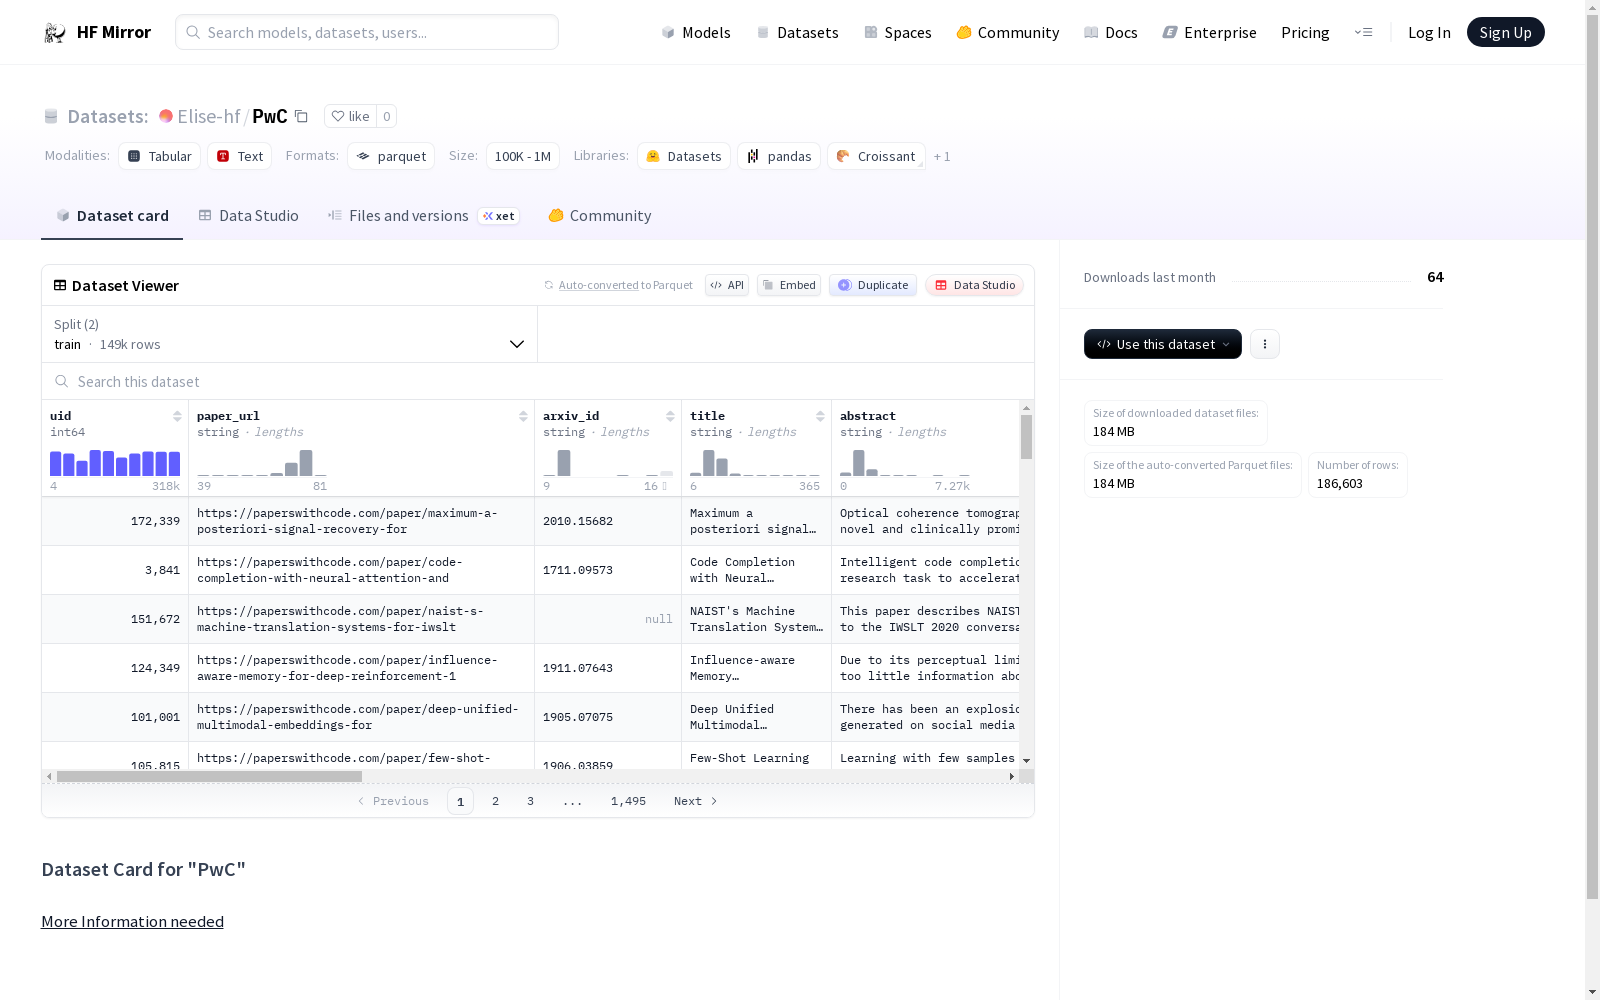Open Datasets in top navigation
The height and width of the screenshot is (1000, 1600).
(x=797, y=32)
